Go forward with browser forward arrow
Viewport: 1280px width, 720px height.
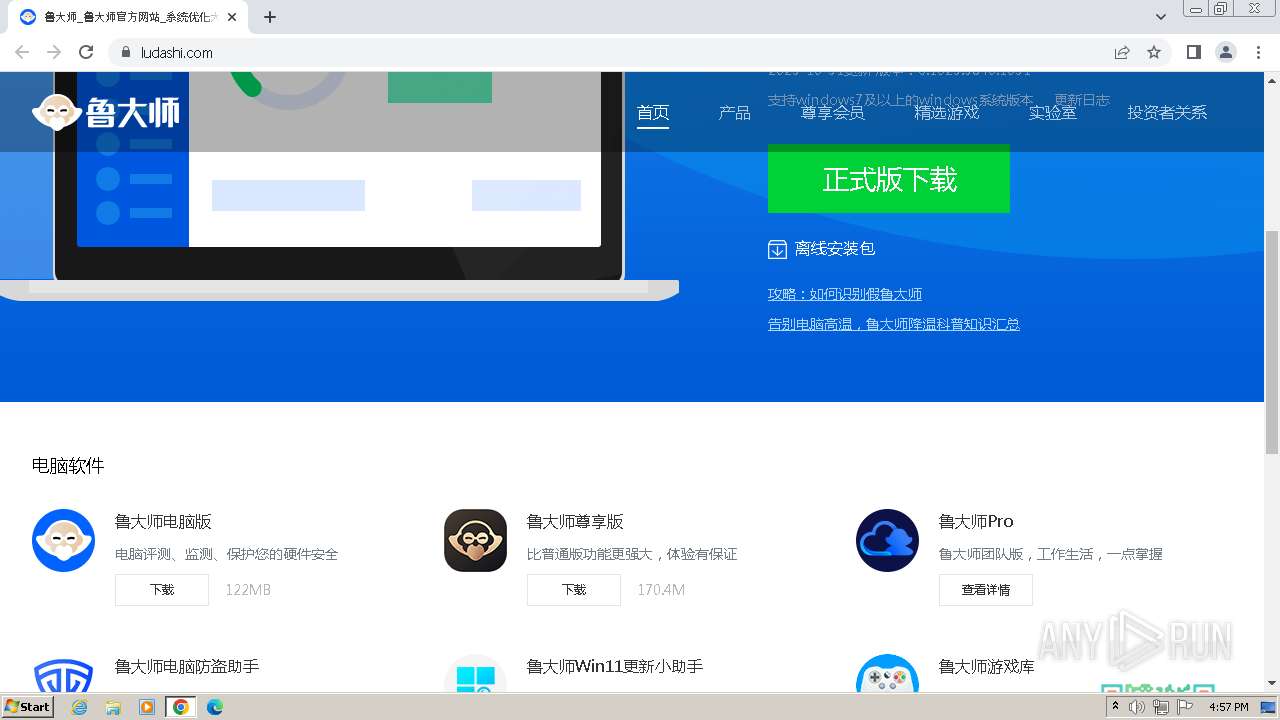click(x=54, y=52)
